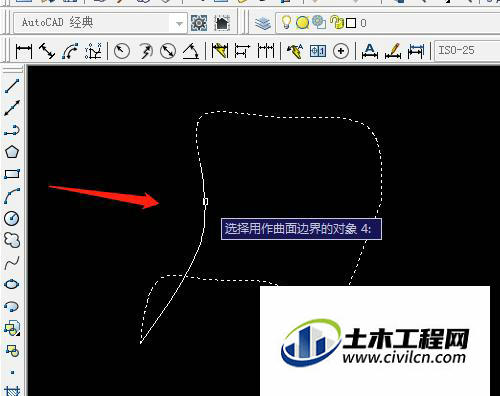500x396 pixels.
Task: Select the Construction Line tool
Action: tap(12, 108)
